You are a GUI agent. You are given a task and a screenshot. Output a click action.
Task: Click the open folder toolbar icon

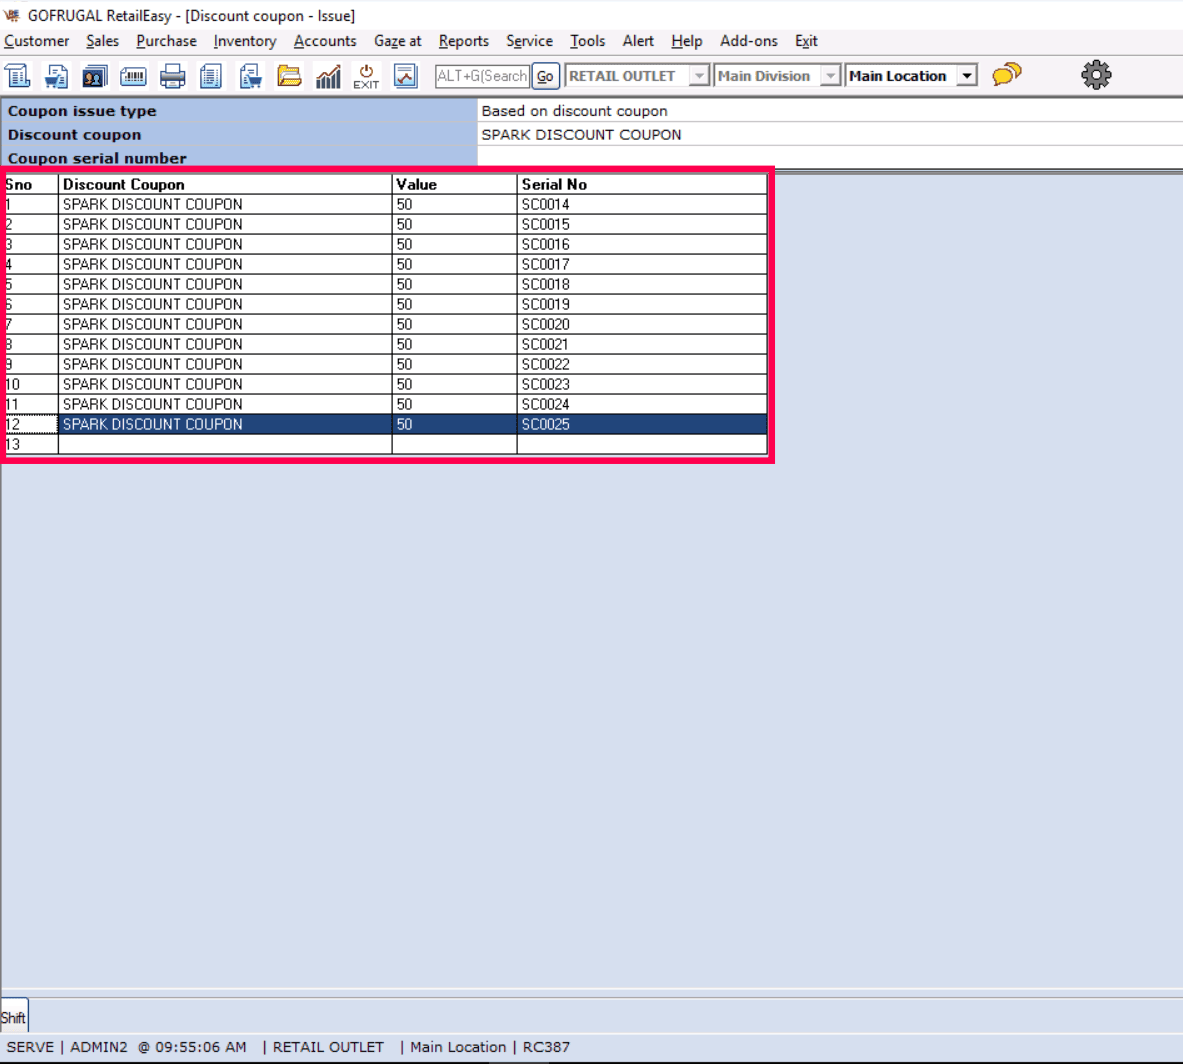[289, 76]
